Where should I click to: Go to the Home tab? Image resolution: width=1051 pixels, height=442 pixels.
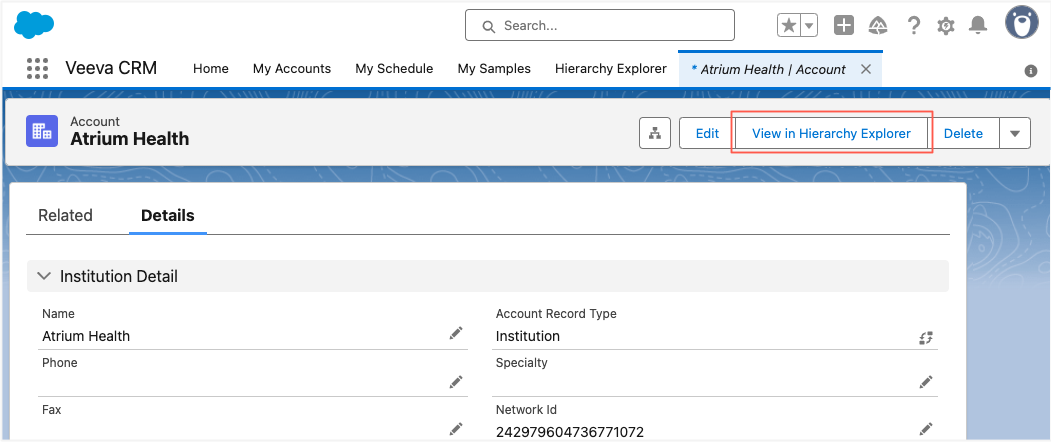click(x=210, y=68)
